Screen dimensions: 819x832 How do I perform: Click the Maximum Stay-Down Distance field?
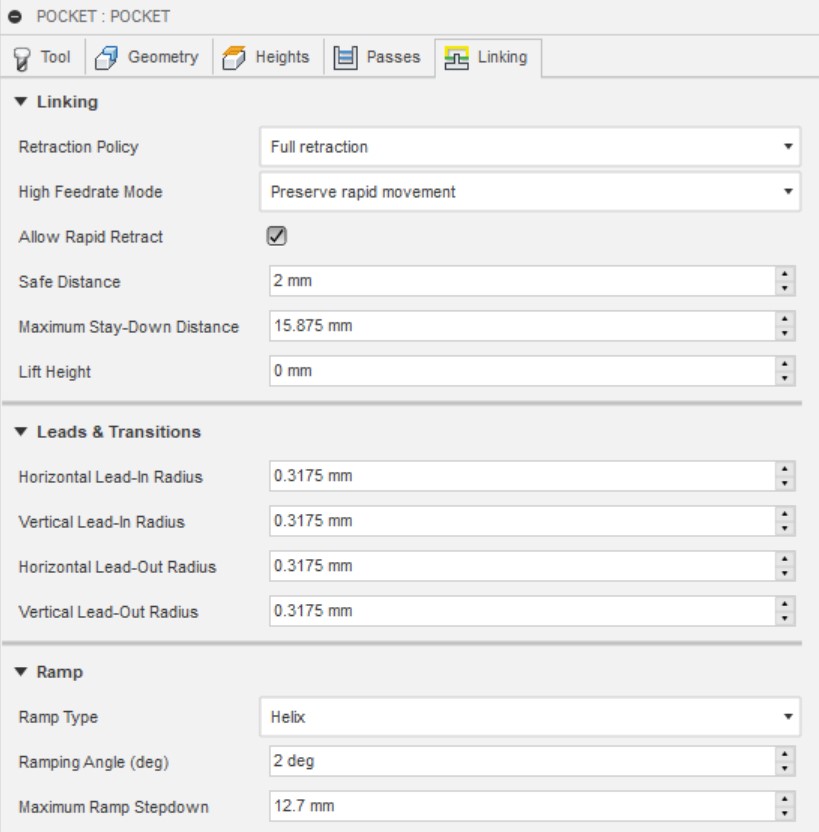pos(522,326)
